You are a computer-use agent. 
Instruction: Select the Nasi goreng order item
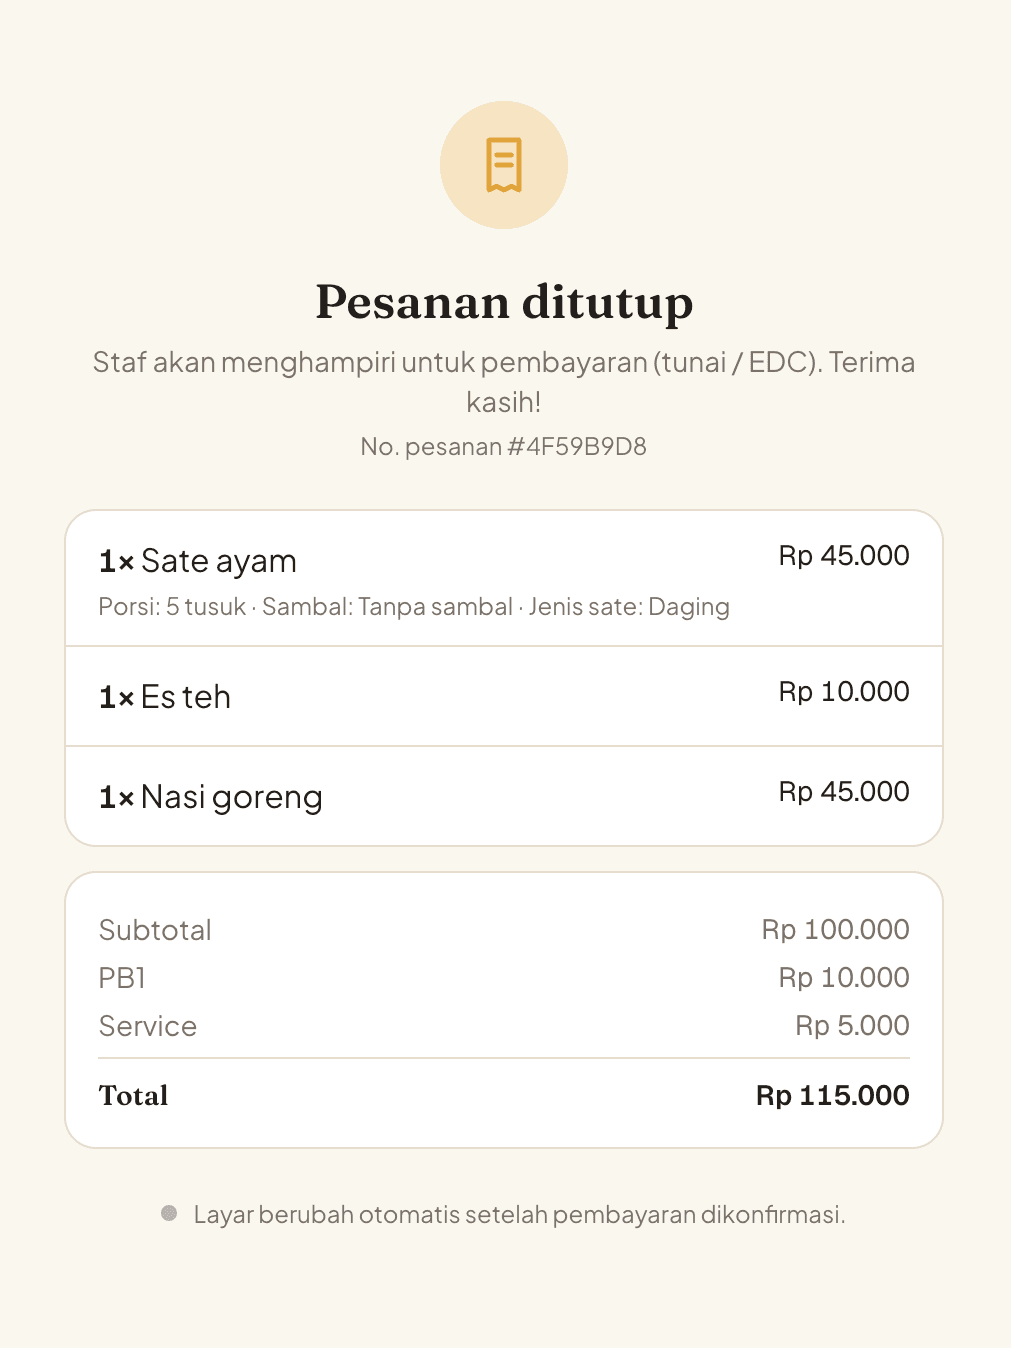[504, 796]
